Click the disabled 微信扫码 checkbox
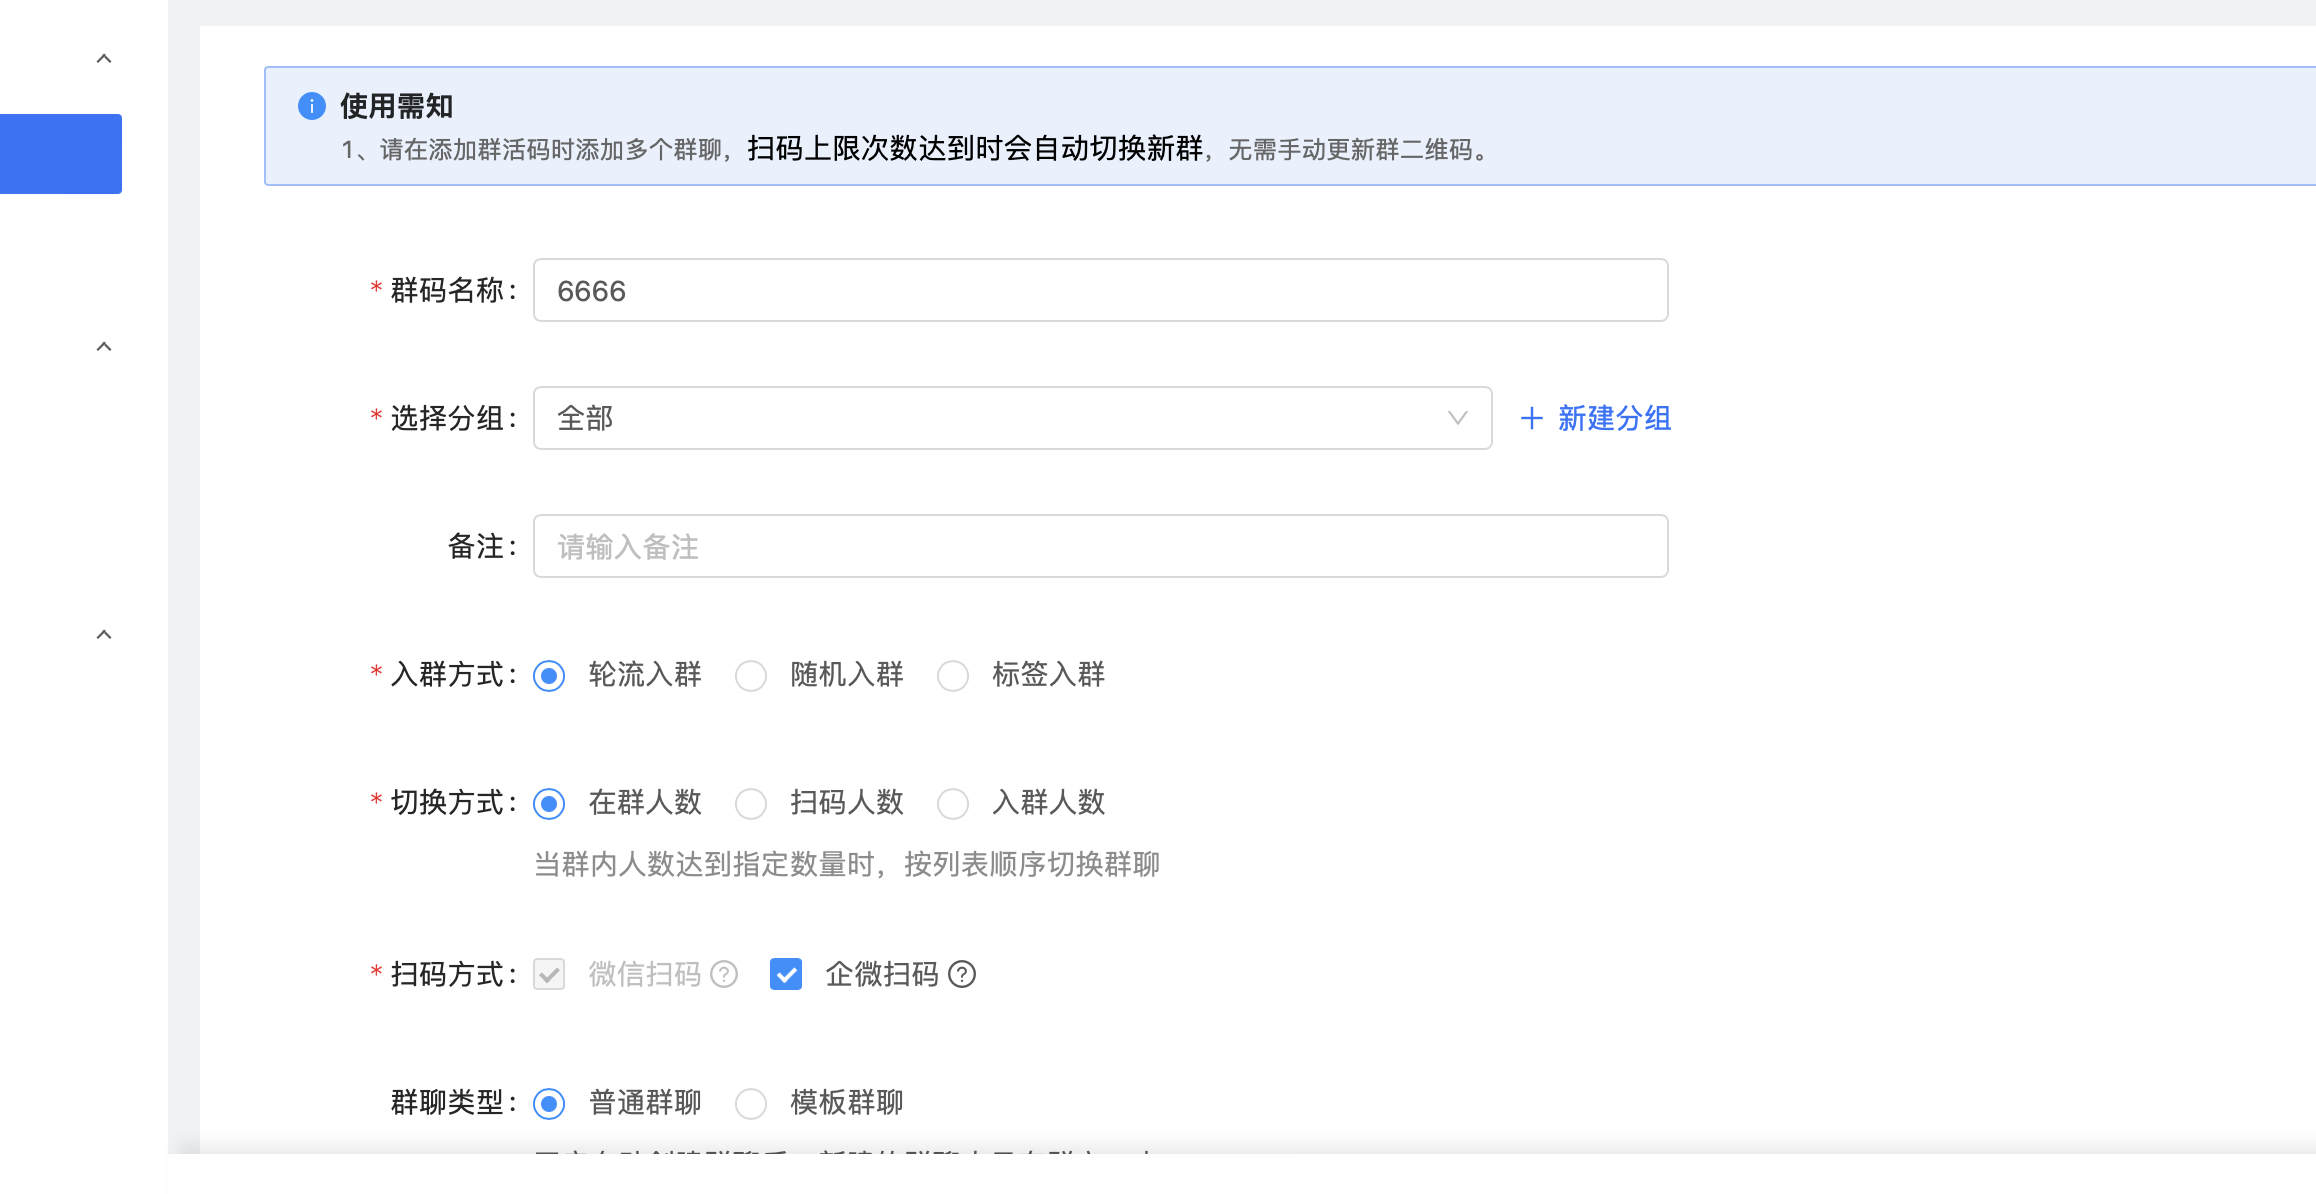 coord(549,974)
